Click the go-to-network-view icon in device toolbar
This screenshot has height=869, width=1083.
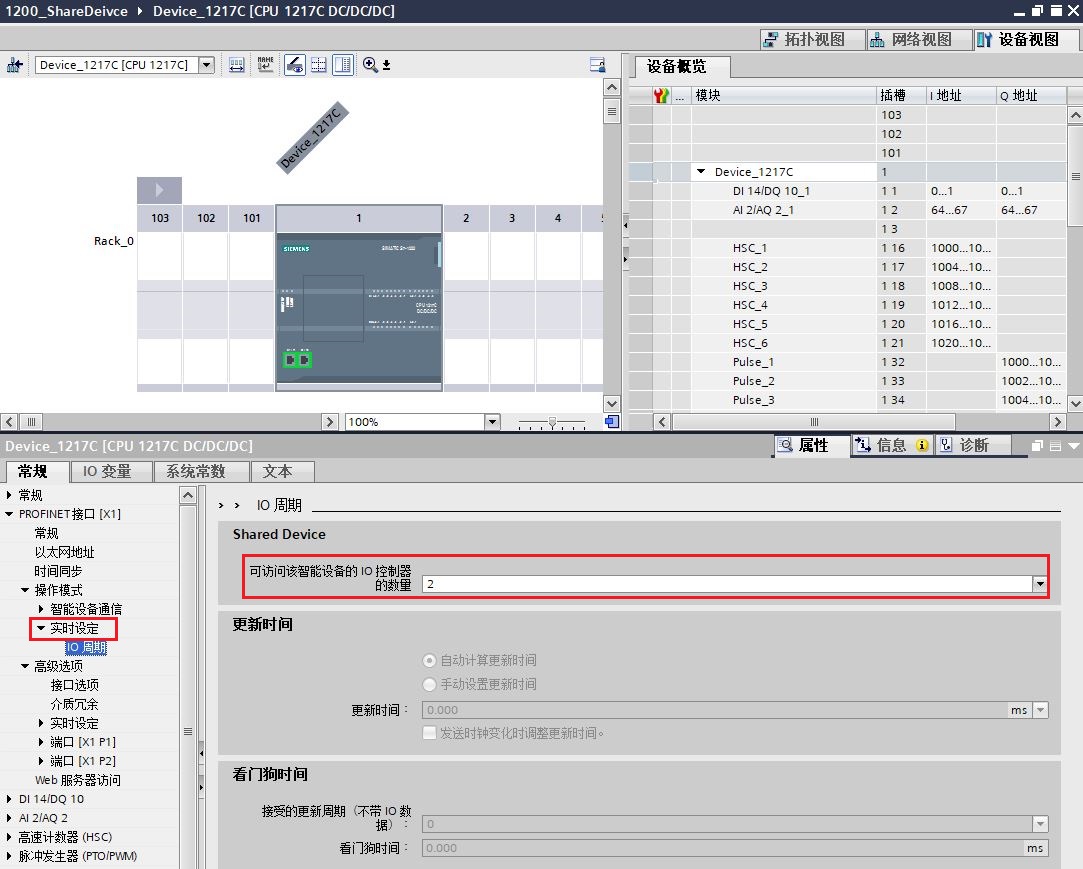pos(15,65)
